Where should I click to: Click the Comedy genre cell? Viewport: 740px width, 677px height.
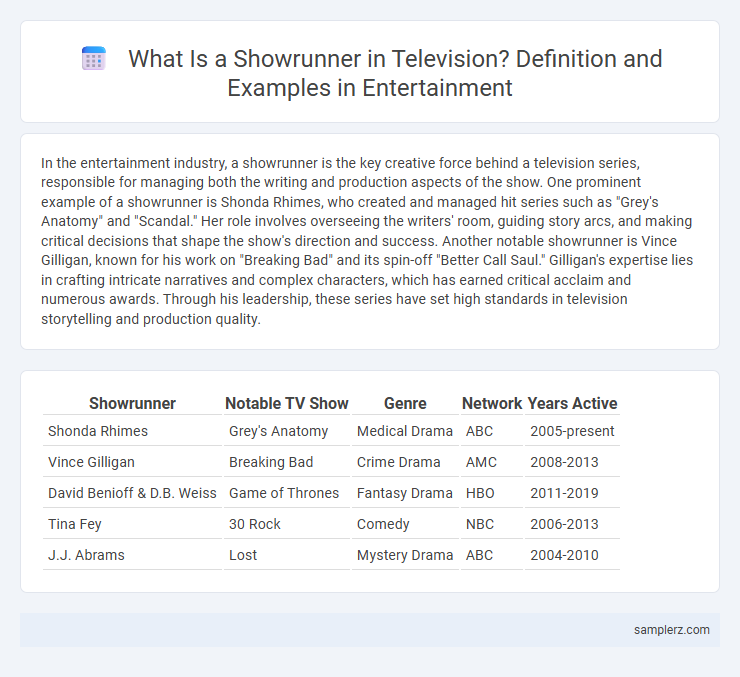(405, 524)
